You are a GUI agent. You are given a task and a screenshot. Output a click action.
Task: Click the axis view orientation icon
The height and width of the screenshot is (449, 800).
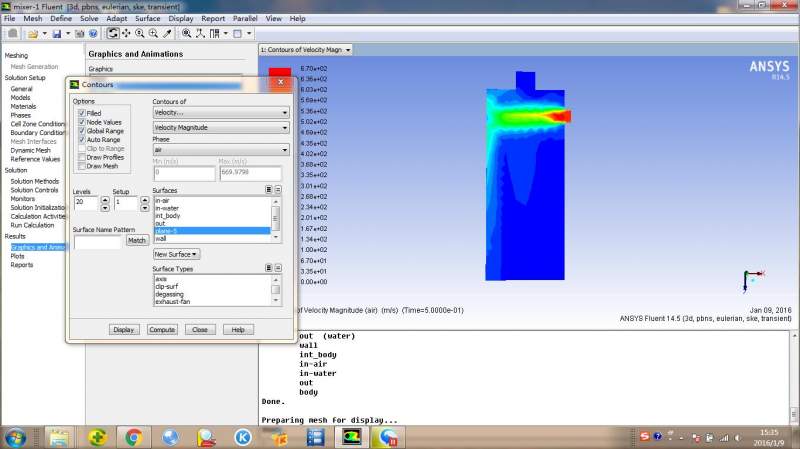201,34
